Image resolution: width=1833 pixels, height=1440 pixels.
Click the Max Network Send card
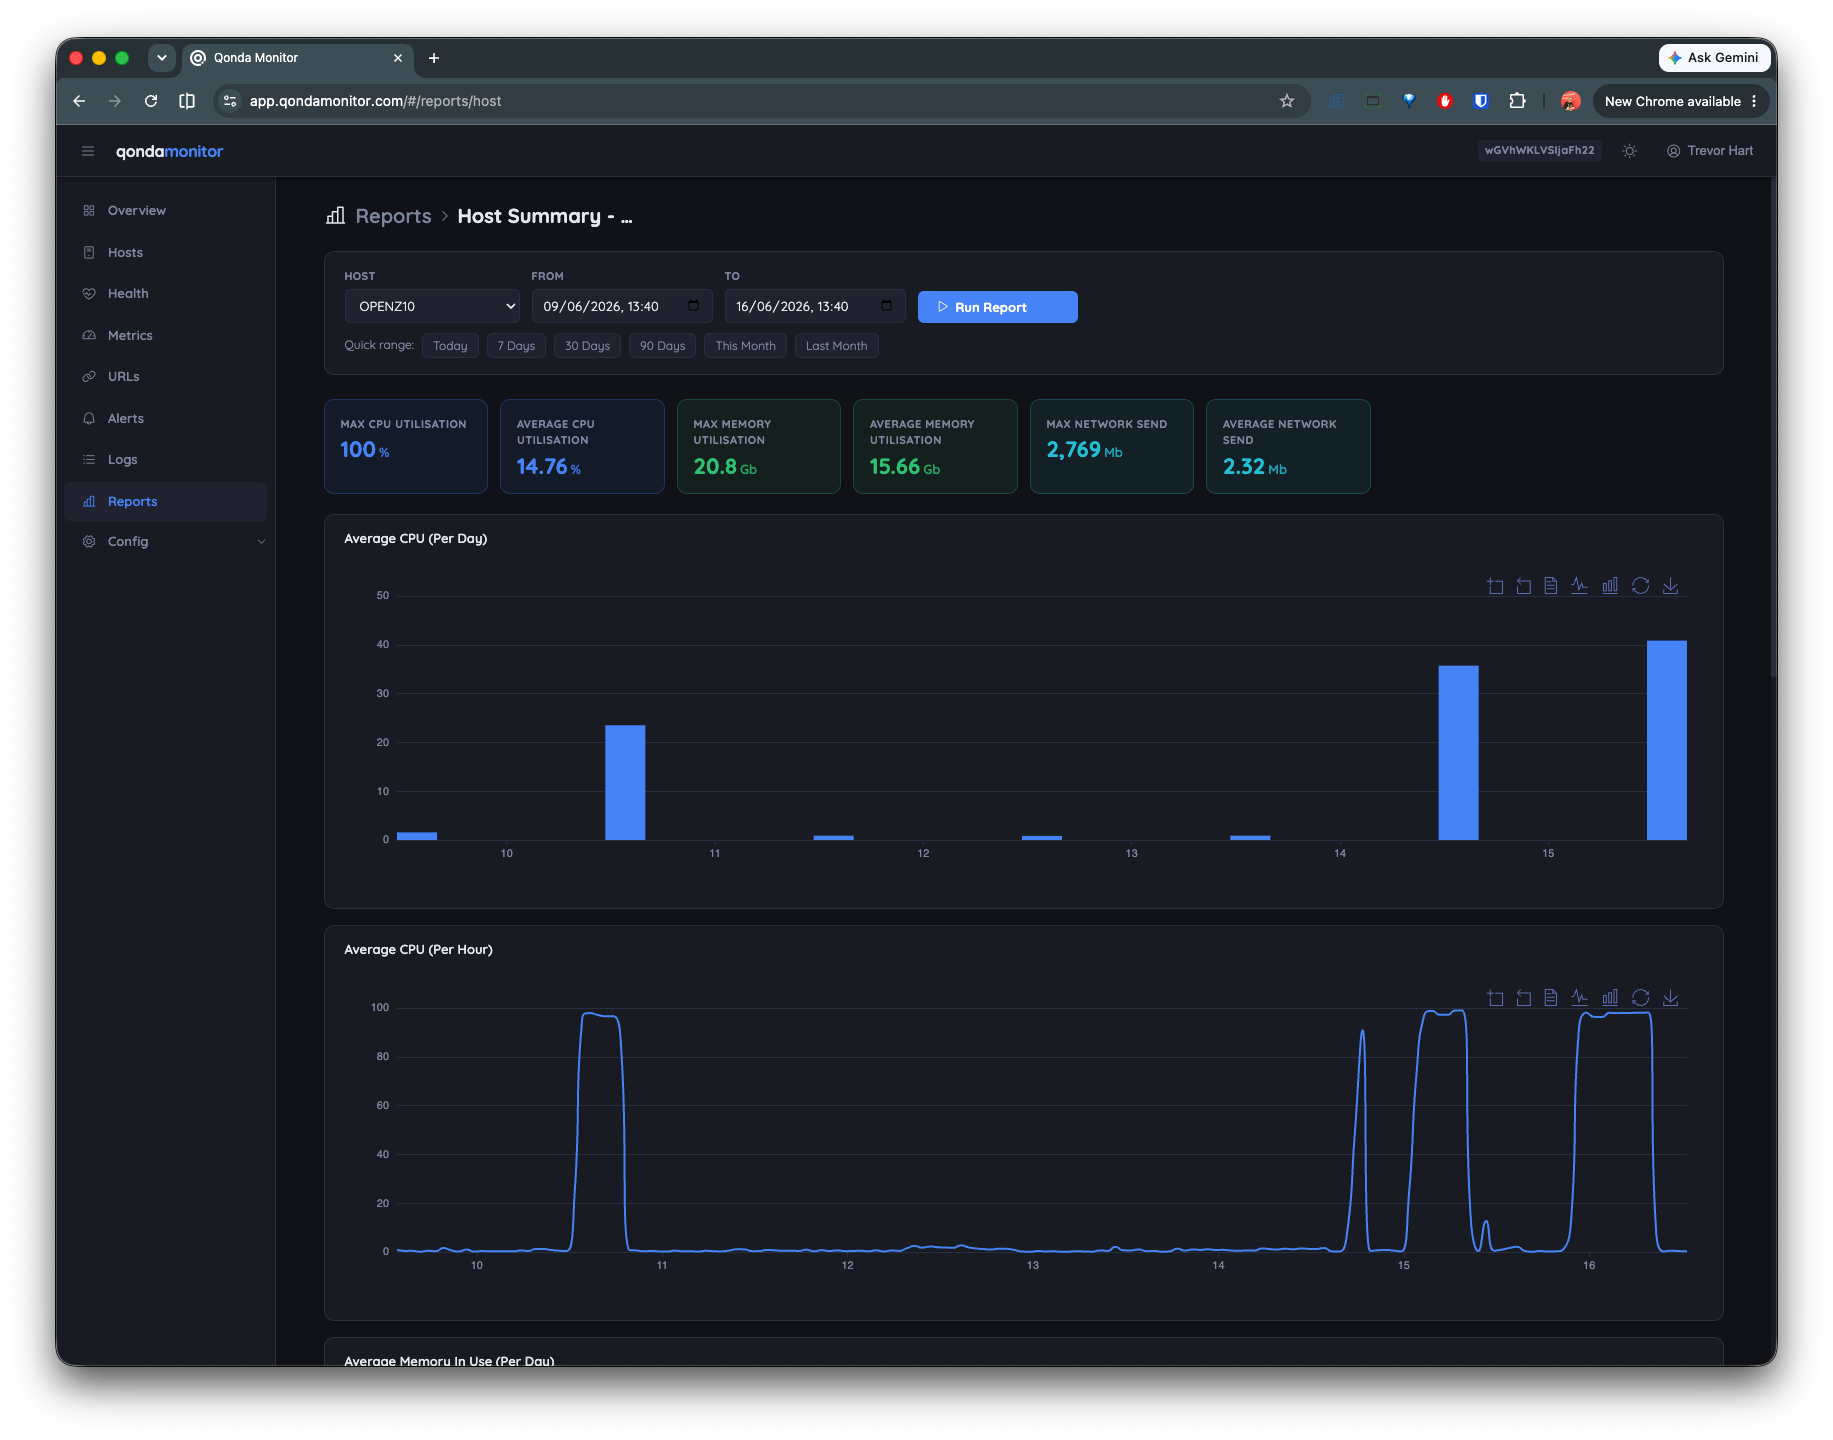(1112, 447)
